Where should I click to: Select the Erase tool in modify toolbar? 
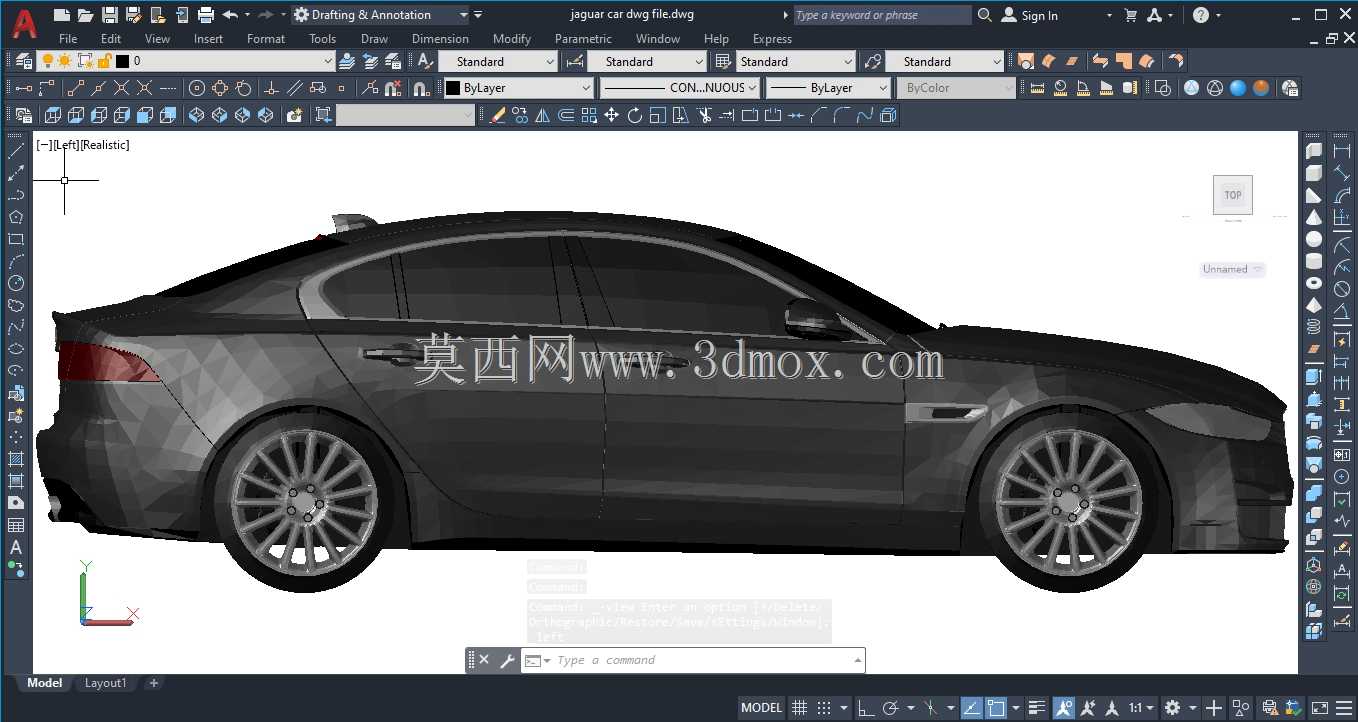[x=497, y=116]
